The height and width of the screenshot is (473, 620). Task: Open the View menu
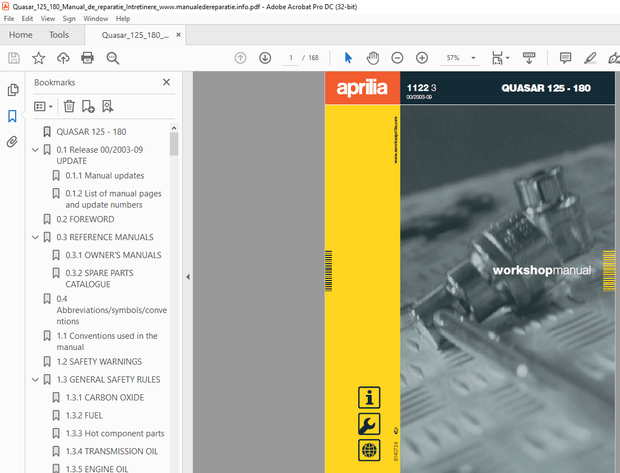[x=48, y=19]
